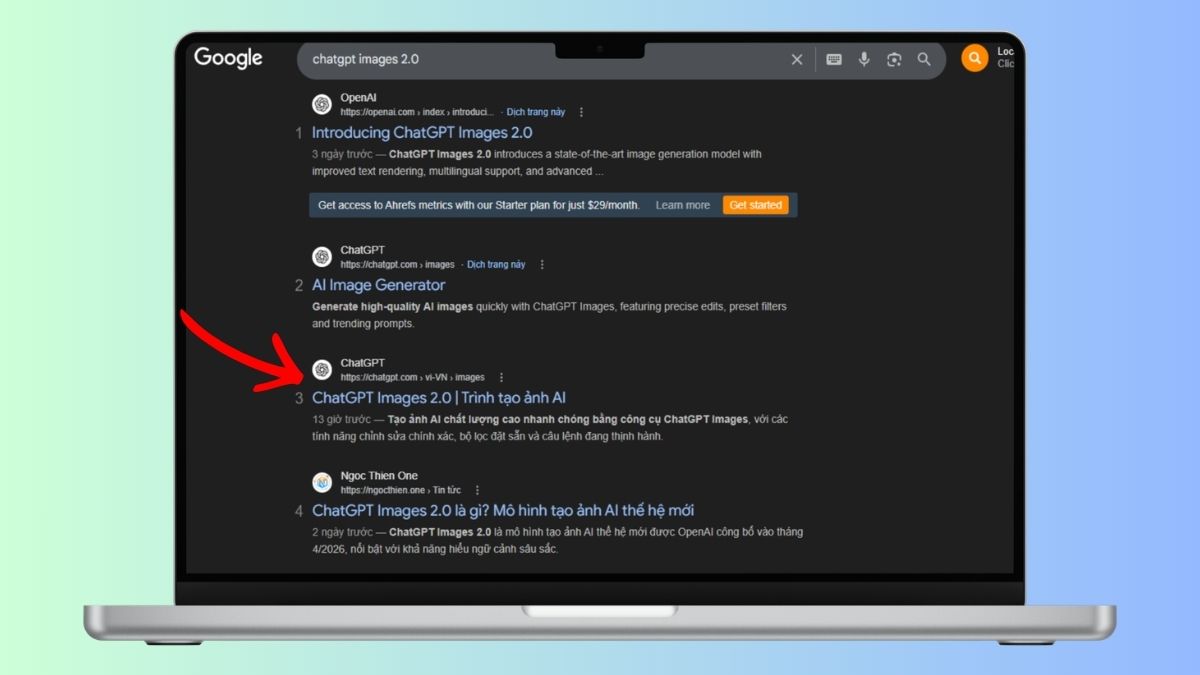
Task: Click Get started on the Ahrefs banner
Action: (x=756, y=204)
